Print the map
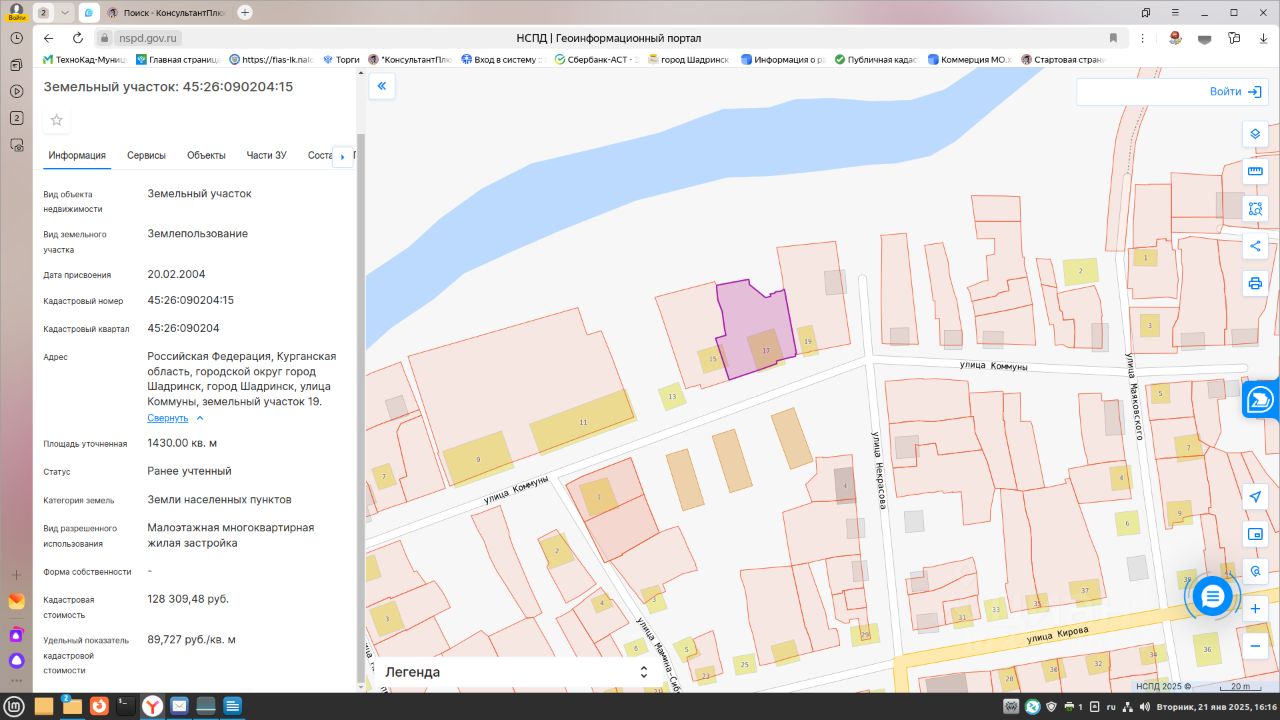The image size is (1280, 720). (1255, 283)
